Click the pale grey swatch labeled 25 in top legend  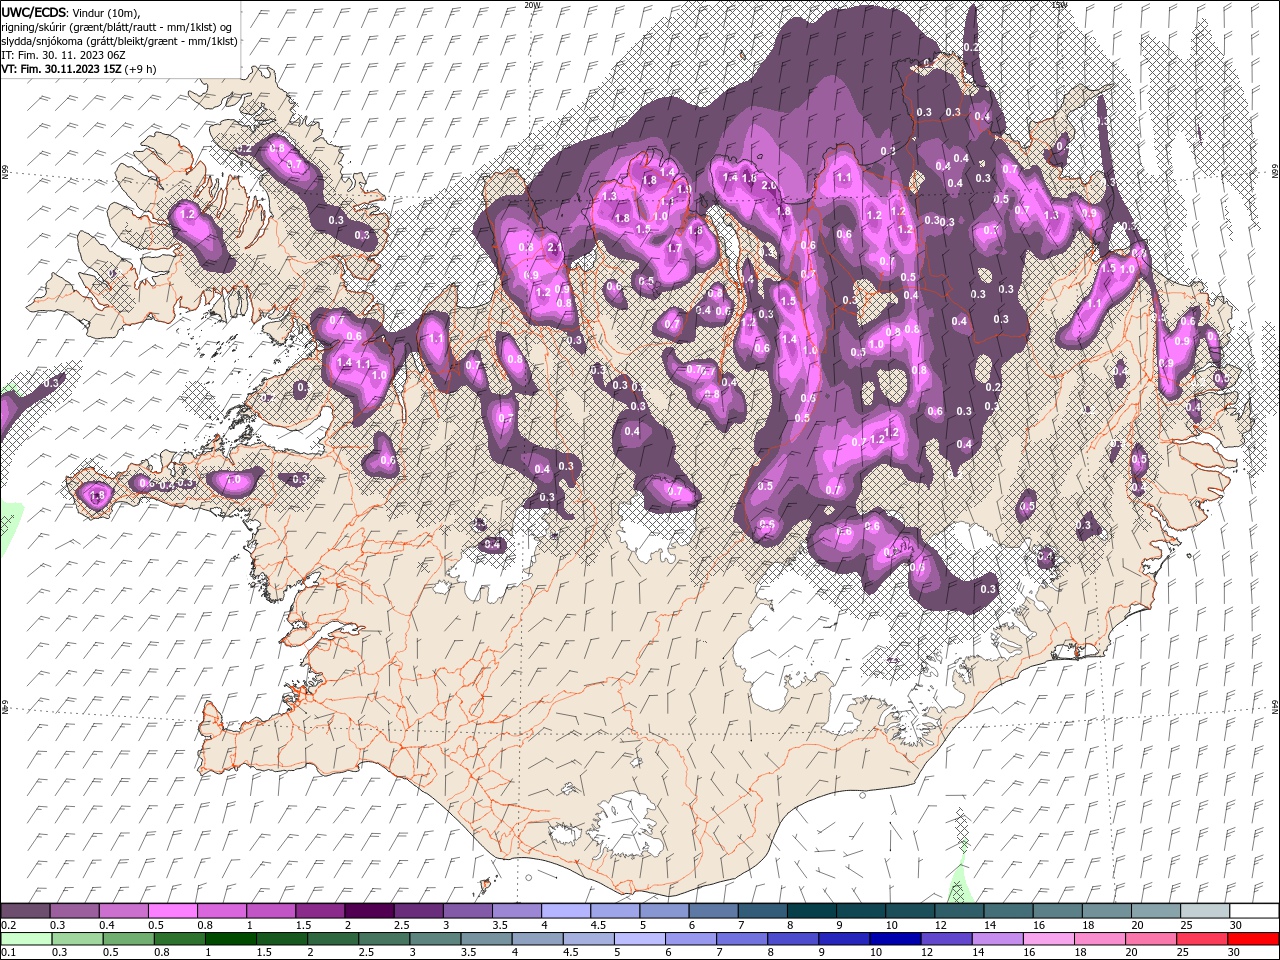[1205, 911]
